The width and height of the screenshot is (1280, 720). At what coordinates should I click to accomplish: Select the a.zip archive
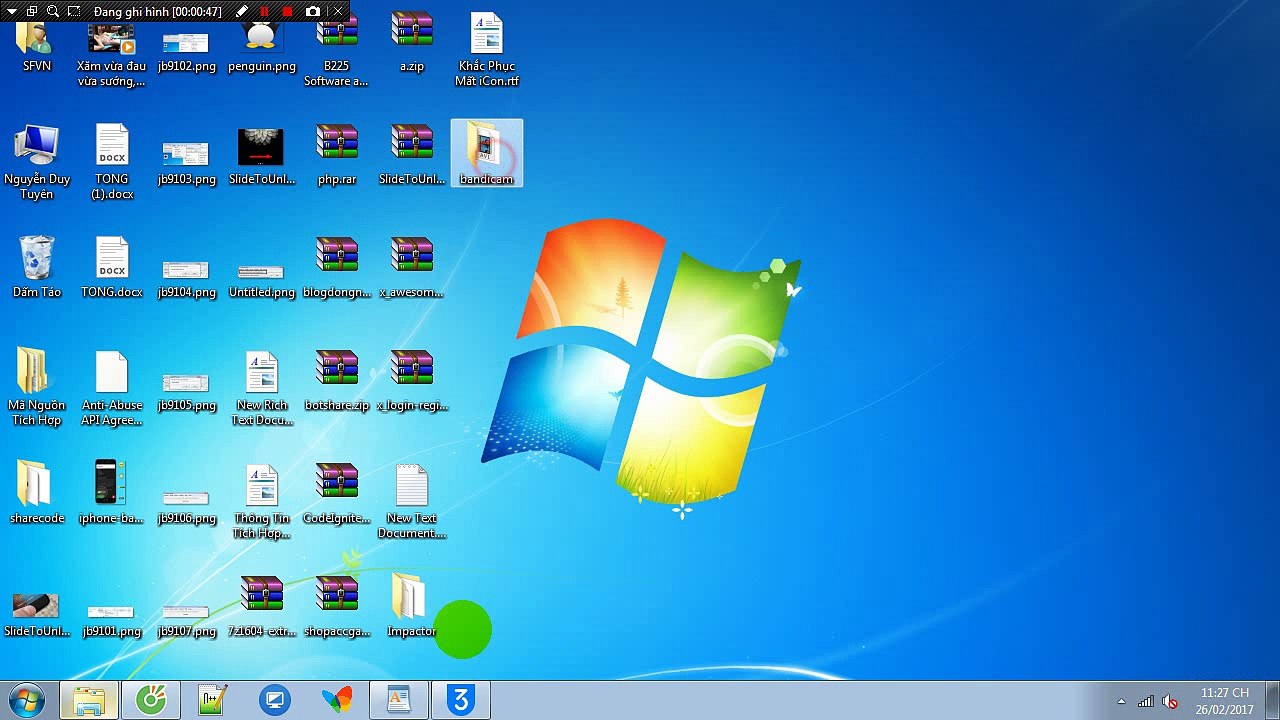[x=412, y=45]
